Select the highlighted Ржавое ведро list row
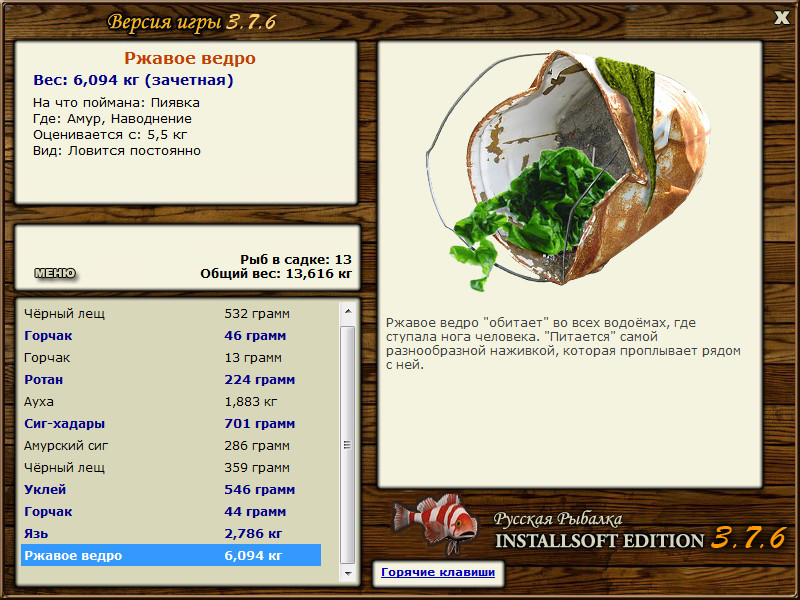Viewport: 800px width, 600px height. tap(171, 555)
